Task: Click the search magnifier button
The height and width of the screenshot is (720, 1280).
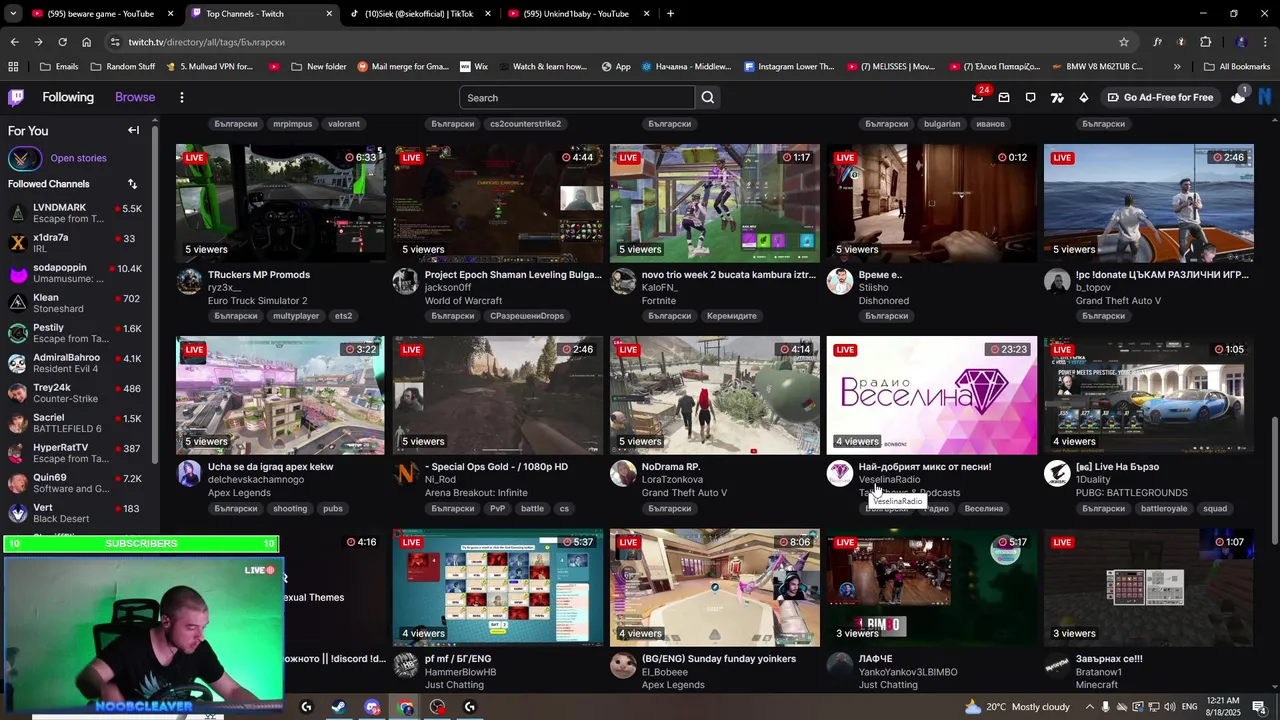Action: [x=708, y=97]
